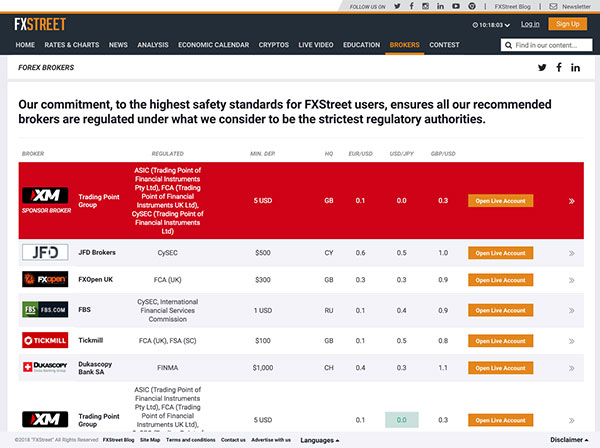Click the Dukascopy logo

(x=45, y=367)
